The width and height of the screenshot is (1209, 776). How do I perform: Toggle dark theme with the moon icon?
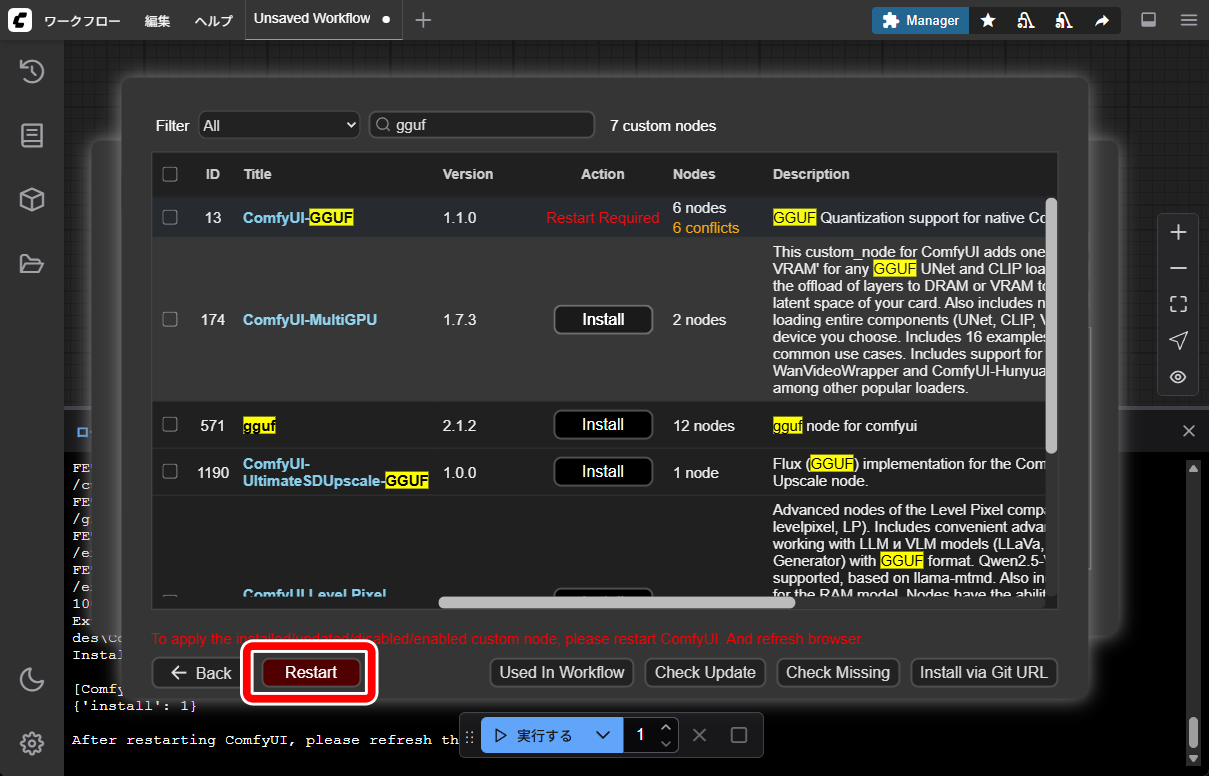pos(32,680)
